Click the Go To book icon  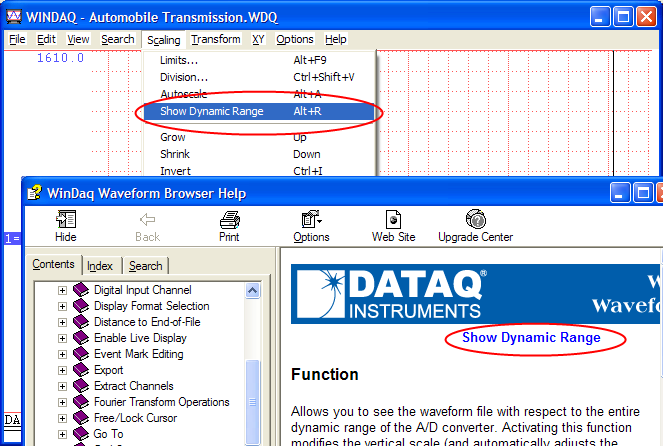click(81, 434)
